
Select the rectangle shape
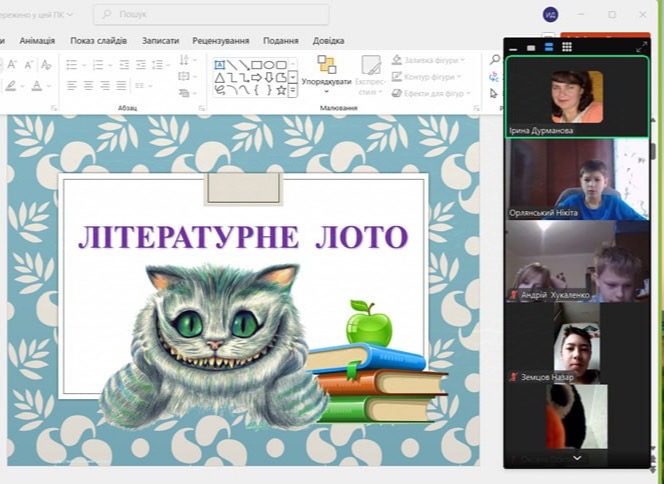(257, 65)
